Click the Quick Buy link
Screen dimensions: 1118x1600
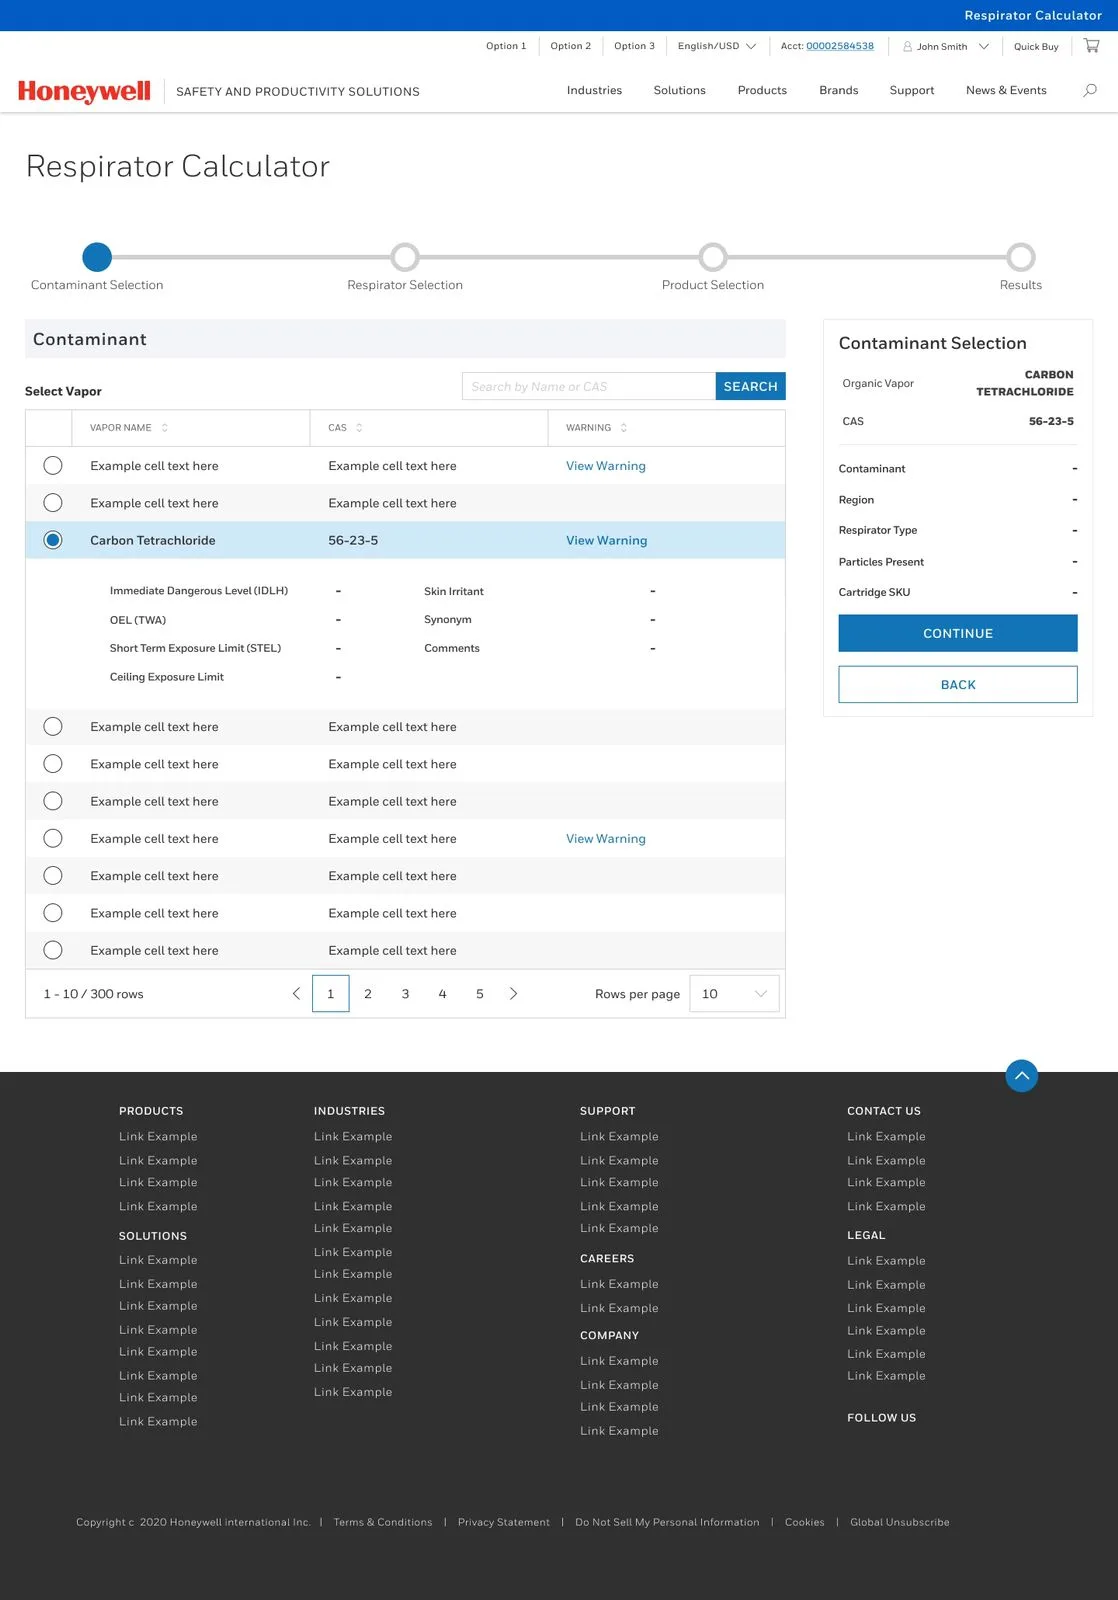tap(1036, 46)
